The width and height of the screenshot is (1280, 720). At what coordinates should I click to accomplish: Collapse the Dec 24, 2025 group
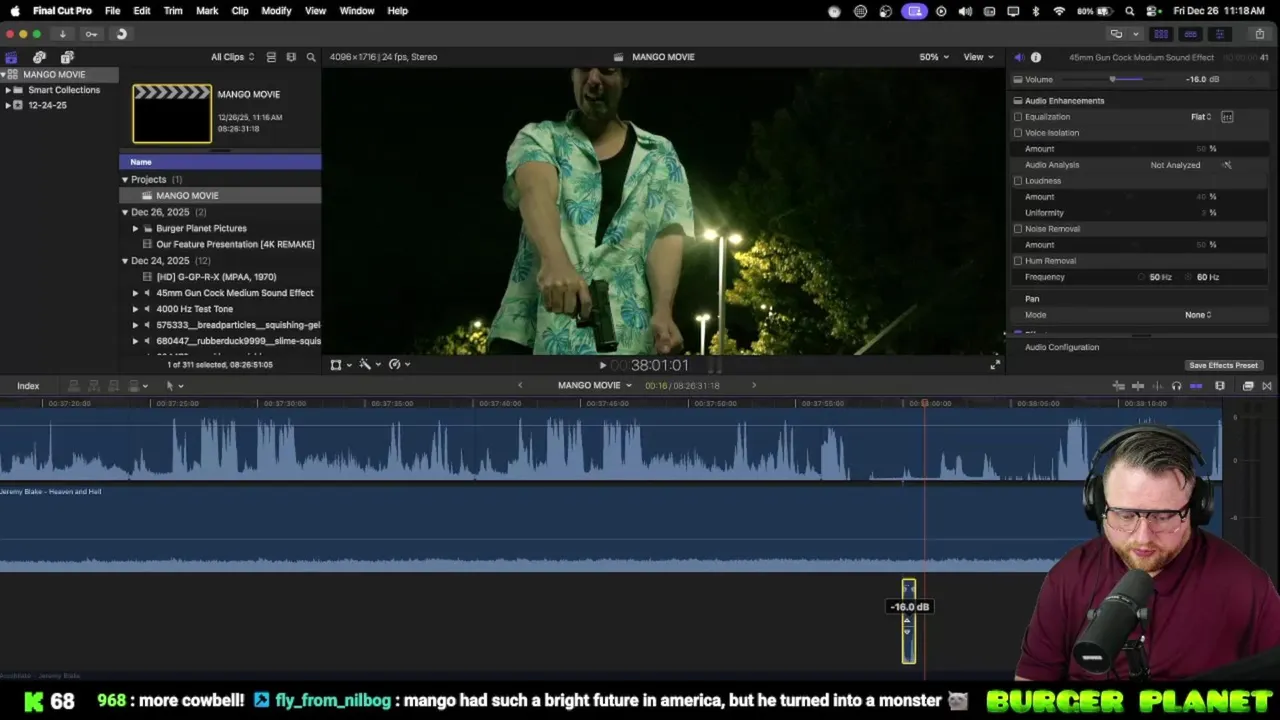(x=125, y=261)
